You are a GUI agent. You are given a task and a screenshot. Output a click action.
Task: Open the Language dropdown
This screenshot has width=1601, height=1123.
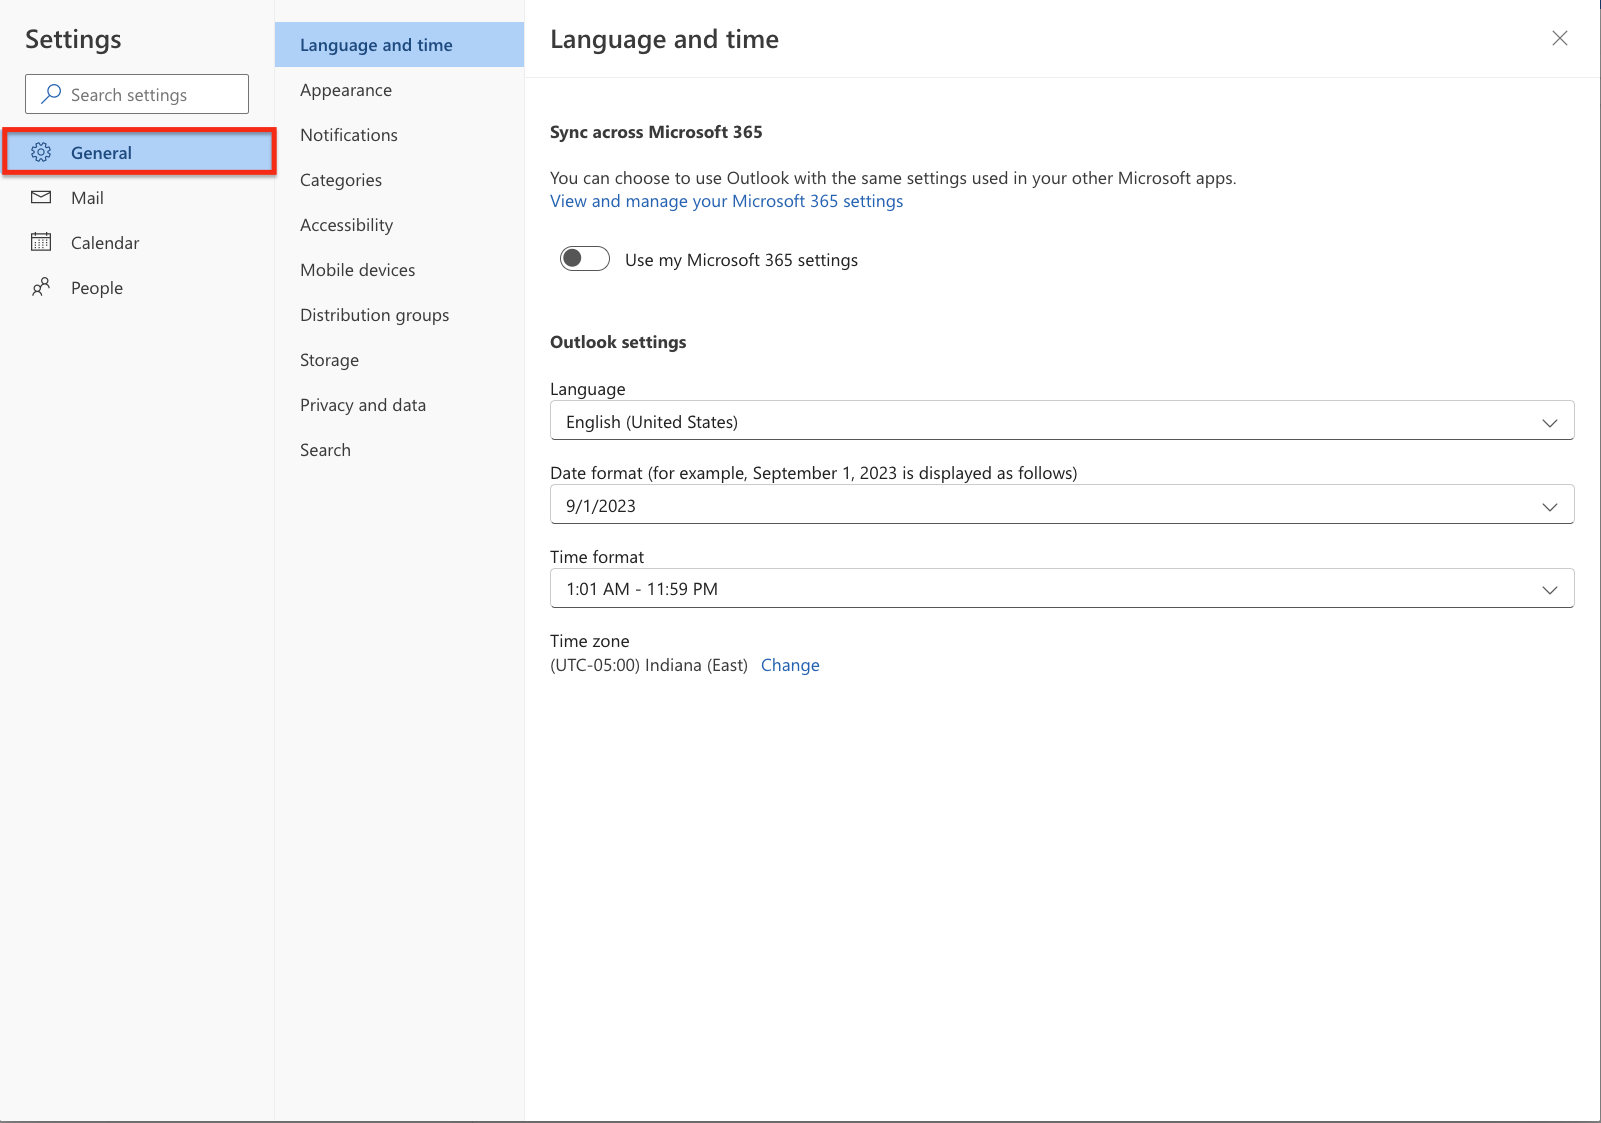[1062, 421]
